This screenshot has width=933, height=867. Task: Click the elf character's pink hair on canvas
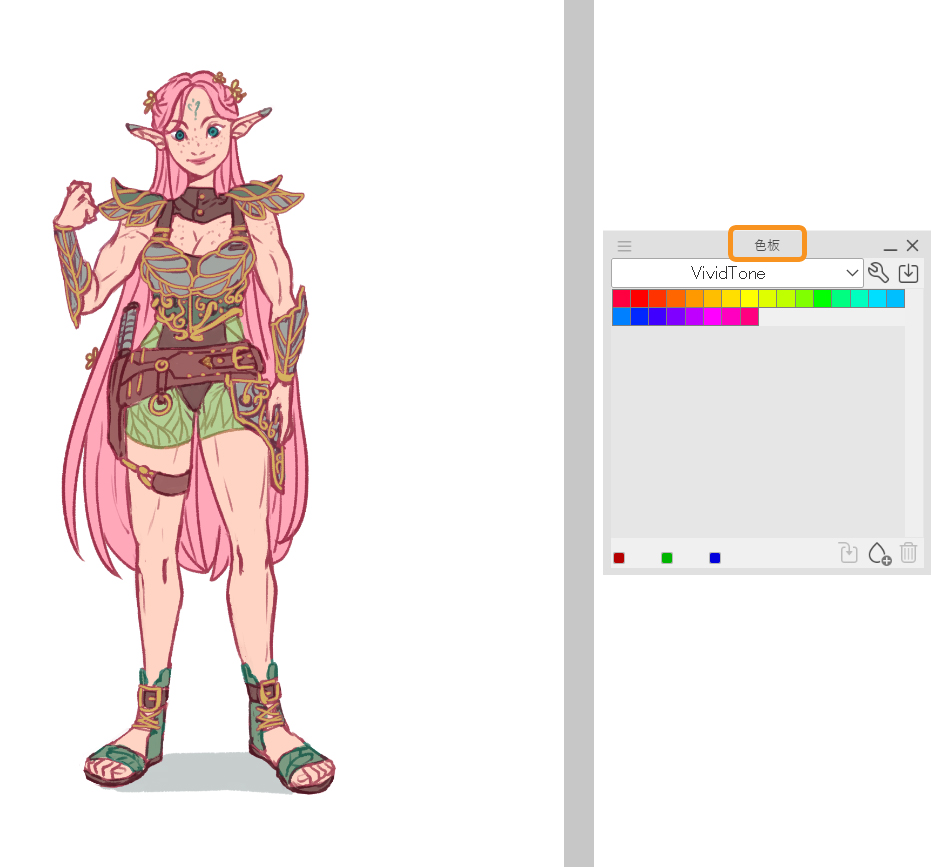[x=95, y=480]
